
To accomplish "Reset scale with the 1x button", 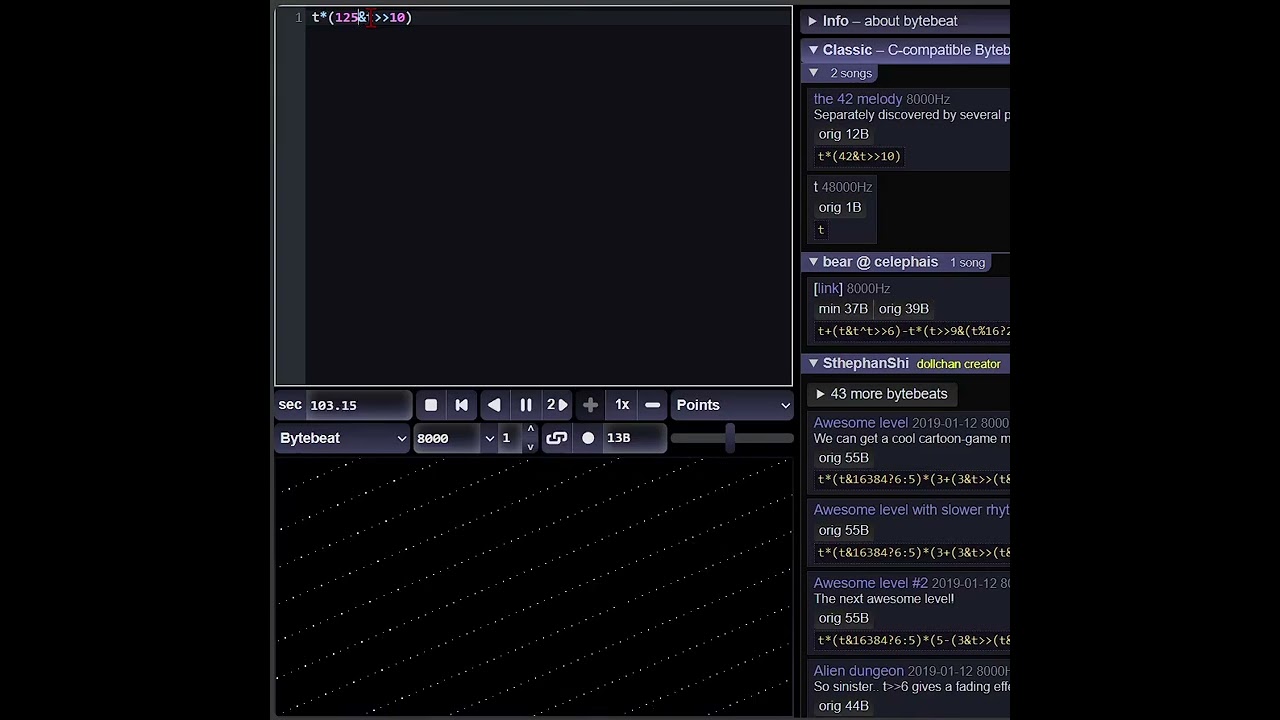I will coord(622,405).
